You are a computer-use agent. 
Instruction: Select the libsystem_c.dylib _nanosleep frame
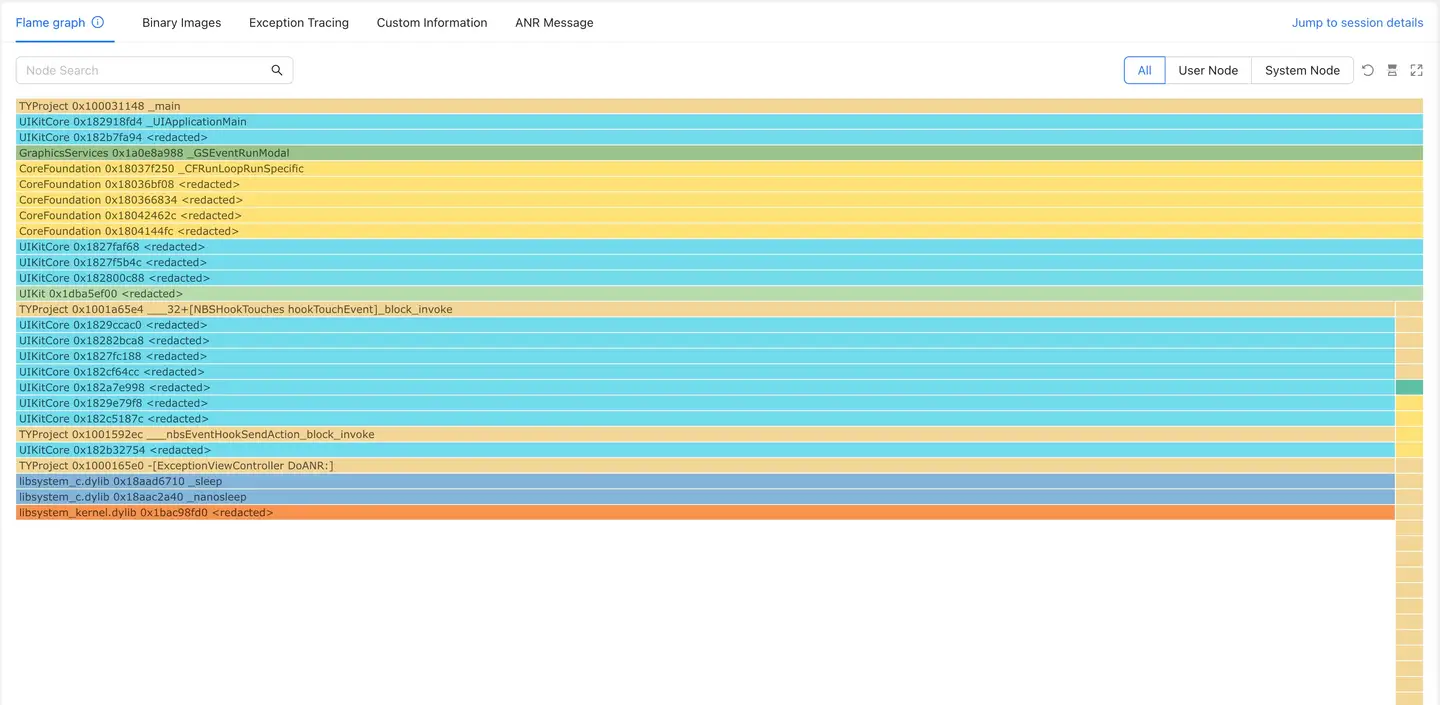[x=700, y=497]
